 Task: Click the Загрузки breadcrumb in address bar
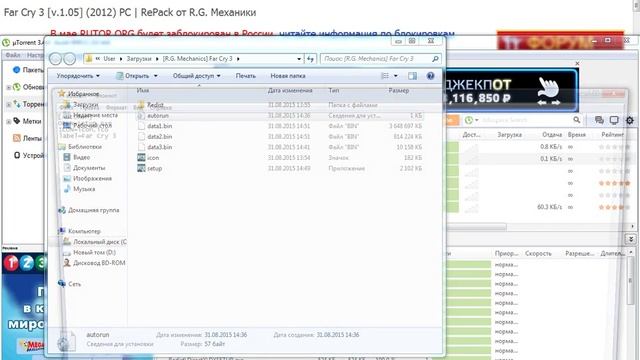tap(139, 59)
